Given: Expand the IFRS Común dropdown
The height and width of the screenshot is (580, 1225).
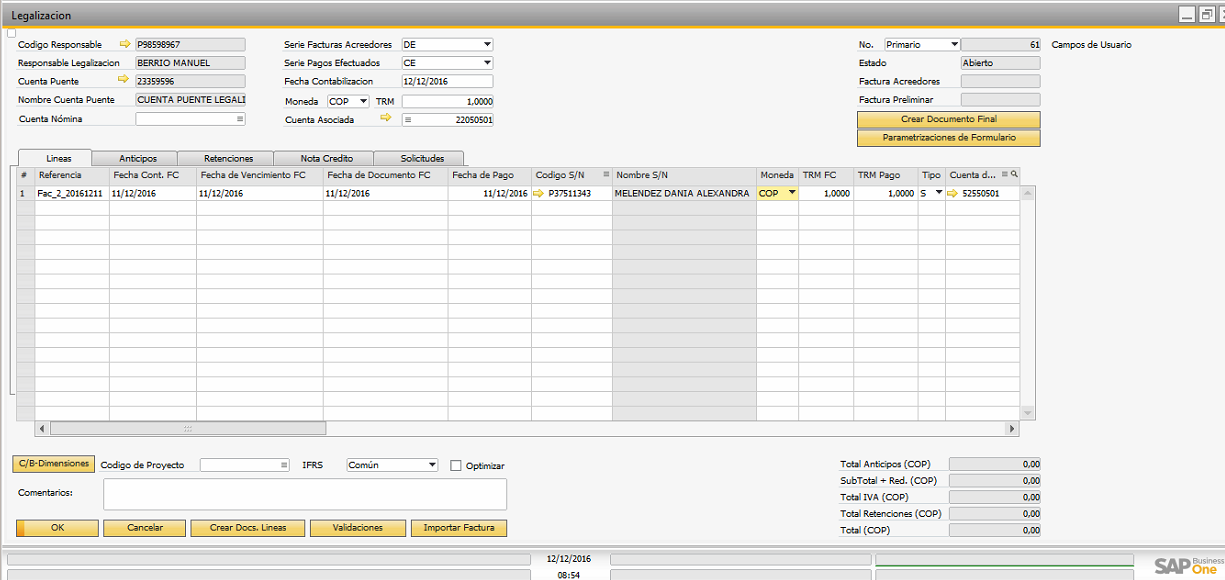Looking at the screenshot, I should coord(432,465).
